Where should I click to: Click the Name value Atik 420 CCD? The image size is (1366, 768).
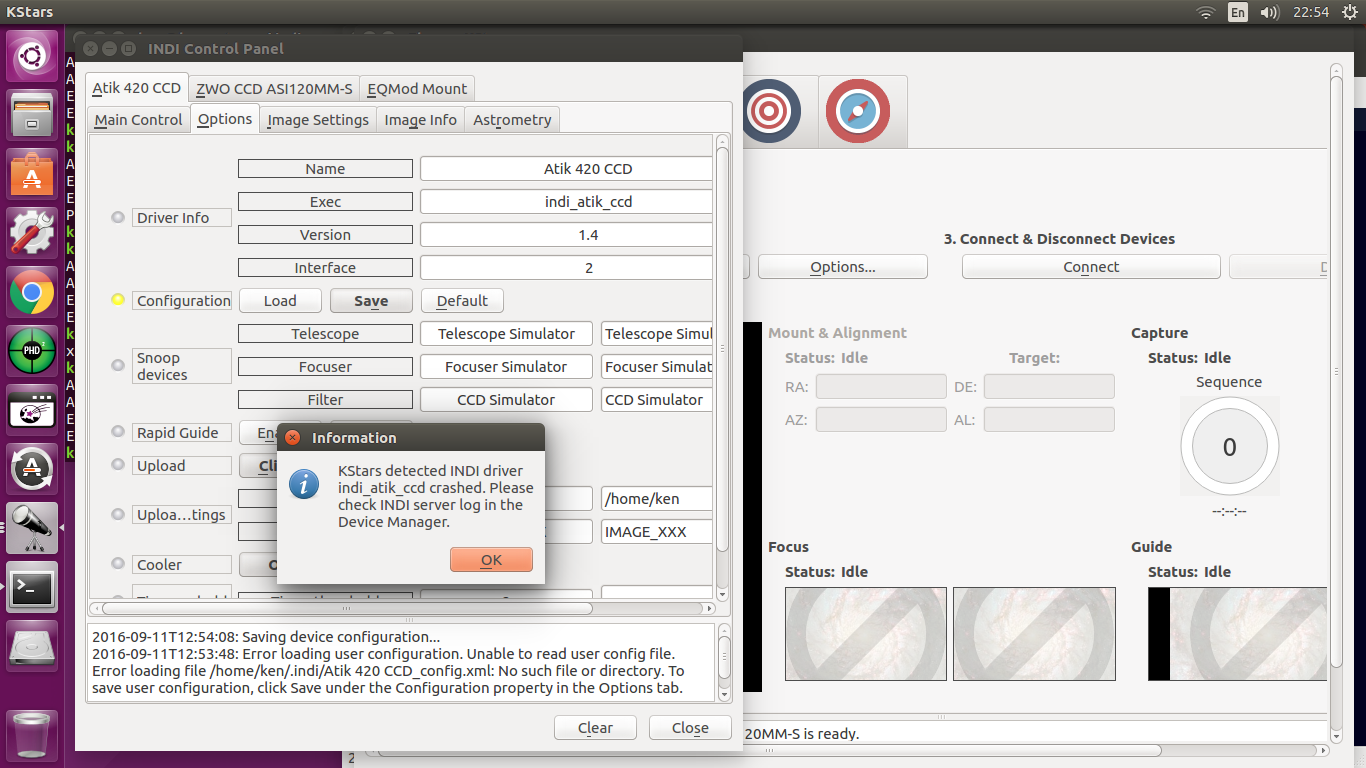click(566, 169)
